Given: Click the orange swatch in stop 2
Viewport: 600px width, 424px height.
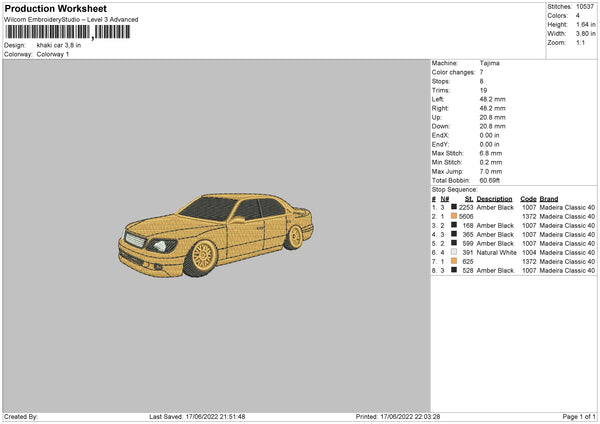Looking at the screenshot, I should pyautogui.click(x=454, y=216).
